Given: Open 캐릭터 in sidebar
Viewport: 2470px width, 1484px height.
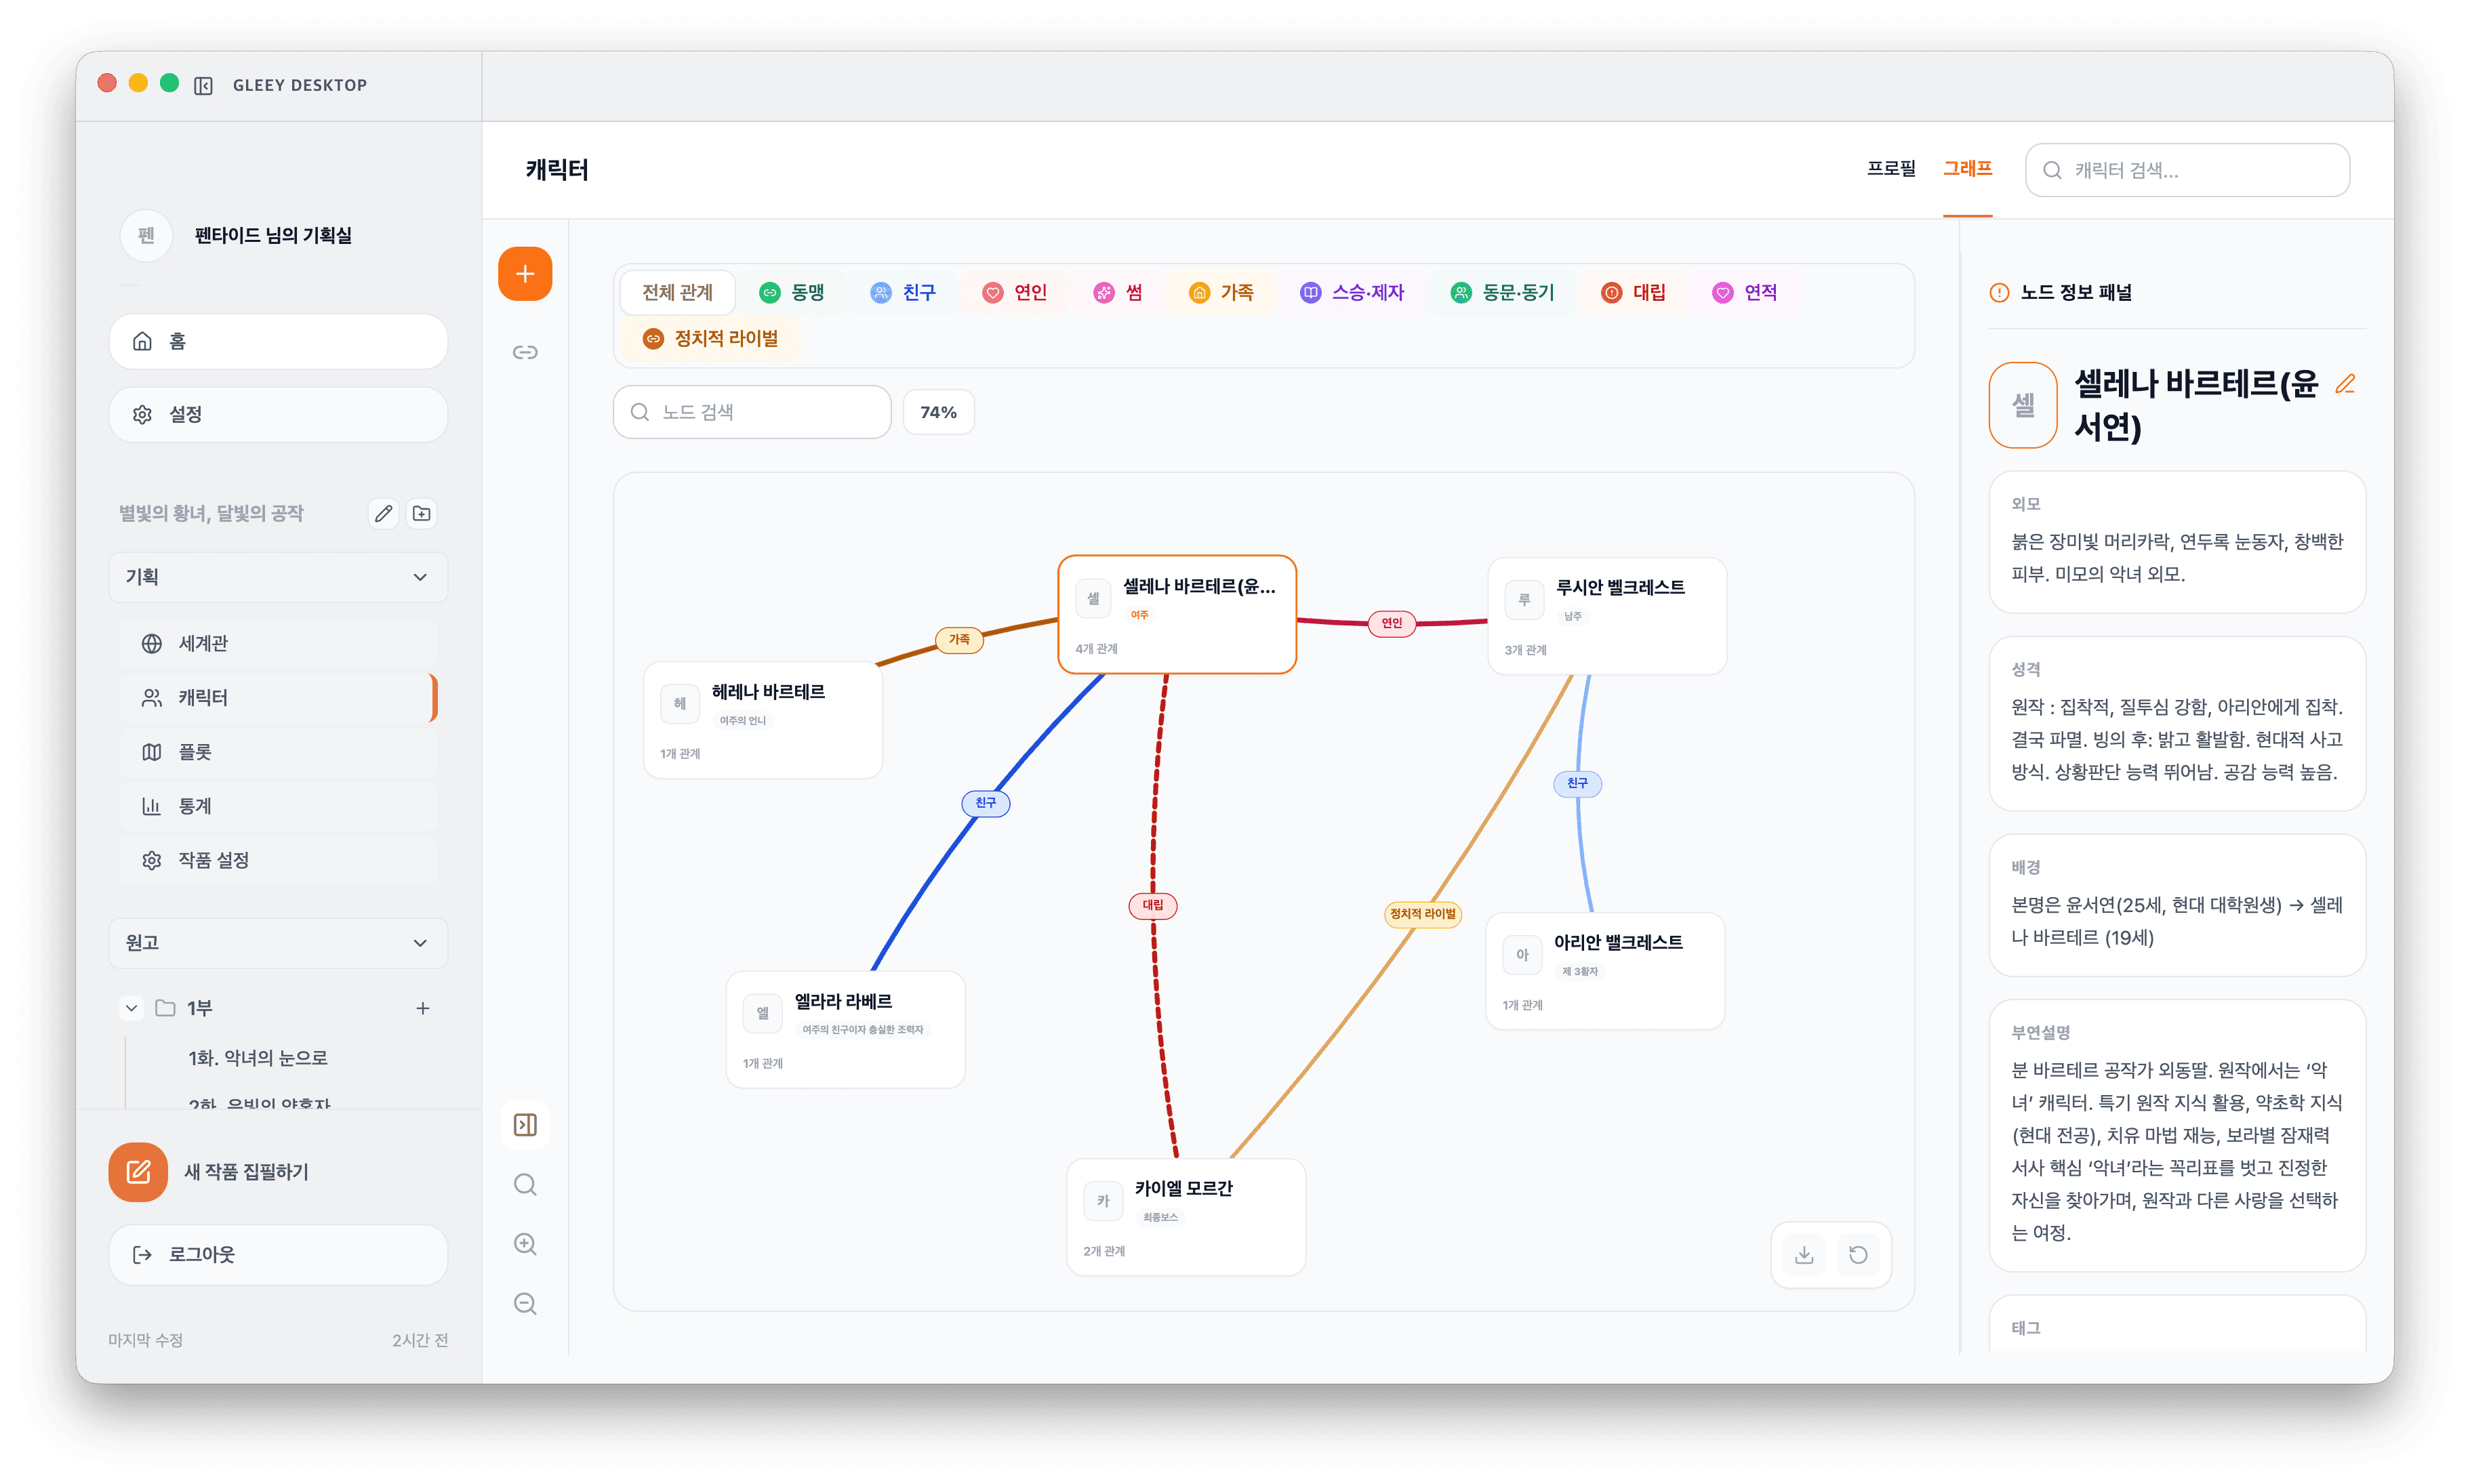Looking at the screenshot, I should (x=278, y=698).
